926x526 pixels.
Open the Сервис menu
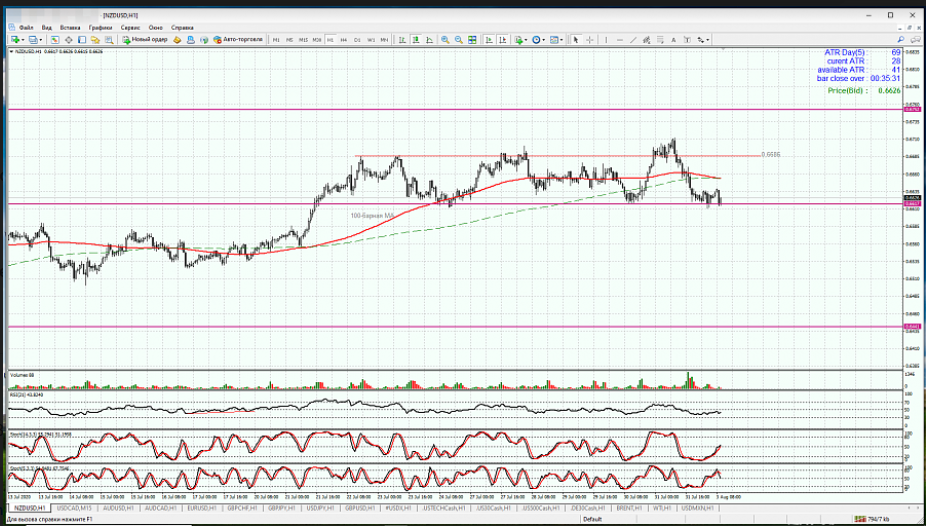[x=131, y=27]
